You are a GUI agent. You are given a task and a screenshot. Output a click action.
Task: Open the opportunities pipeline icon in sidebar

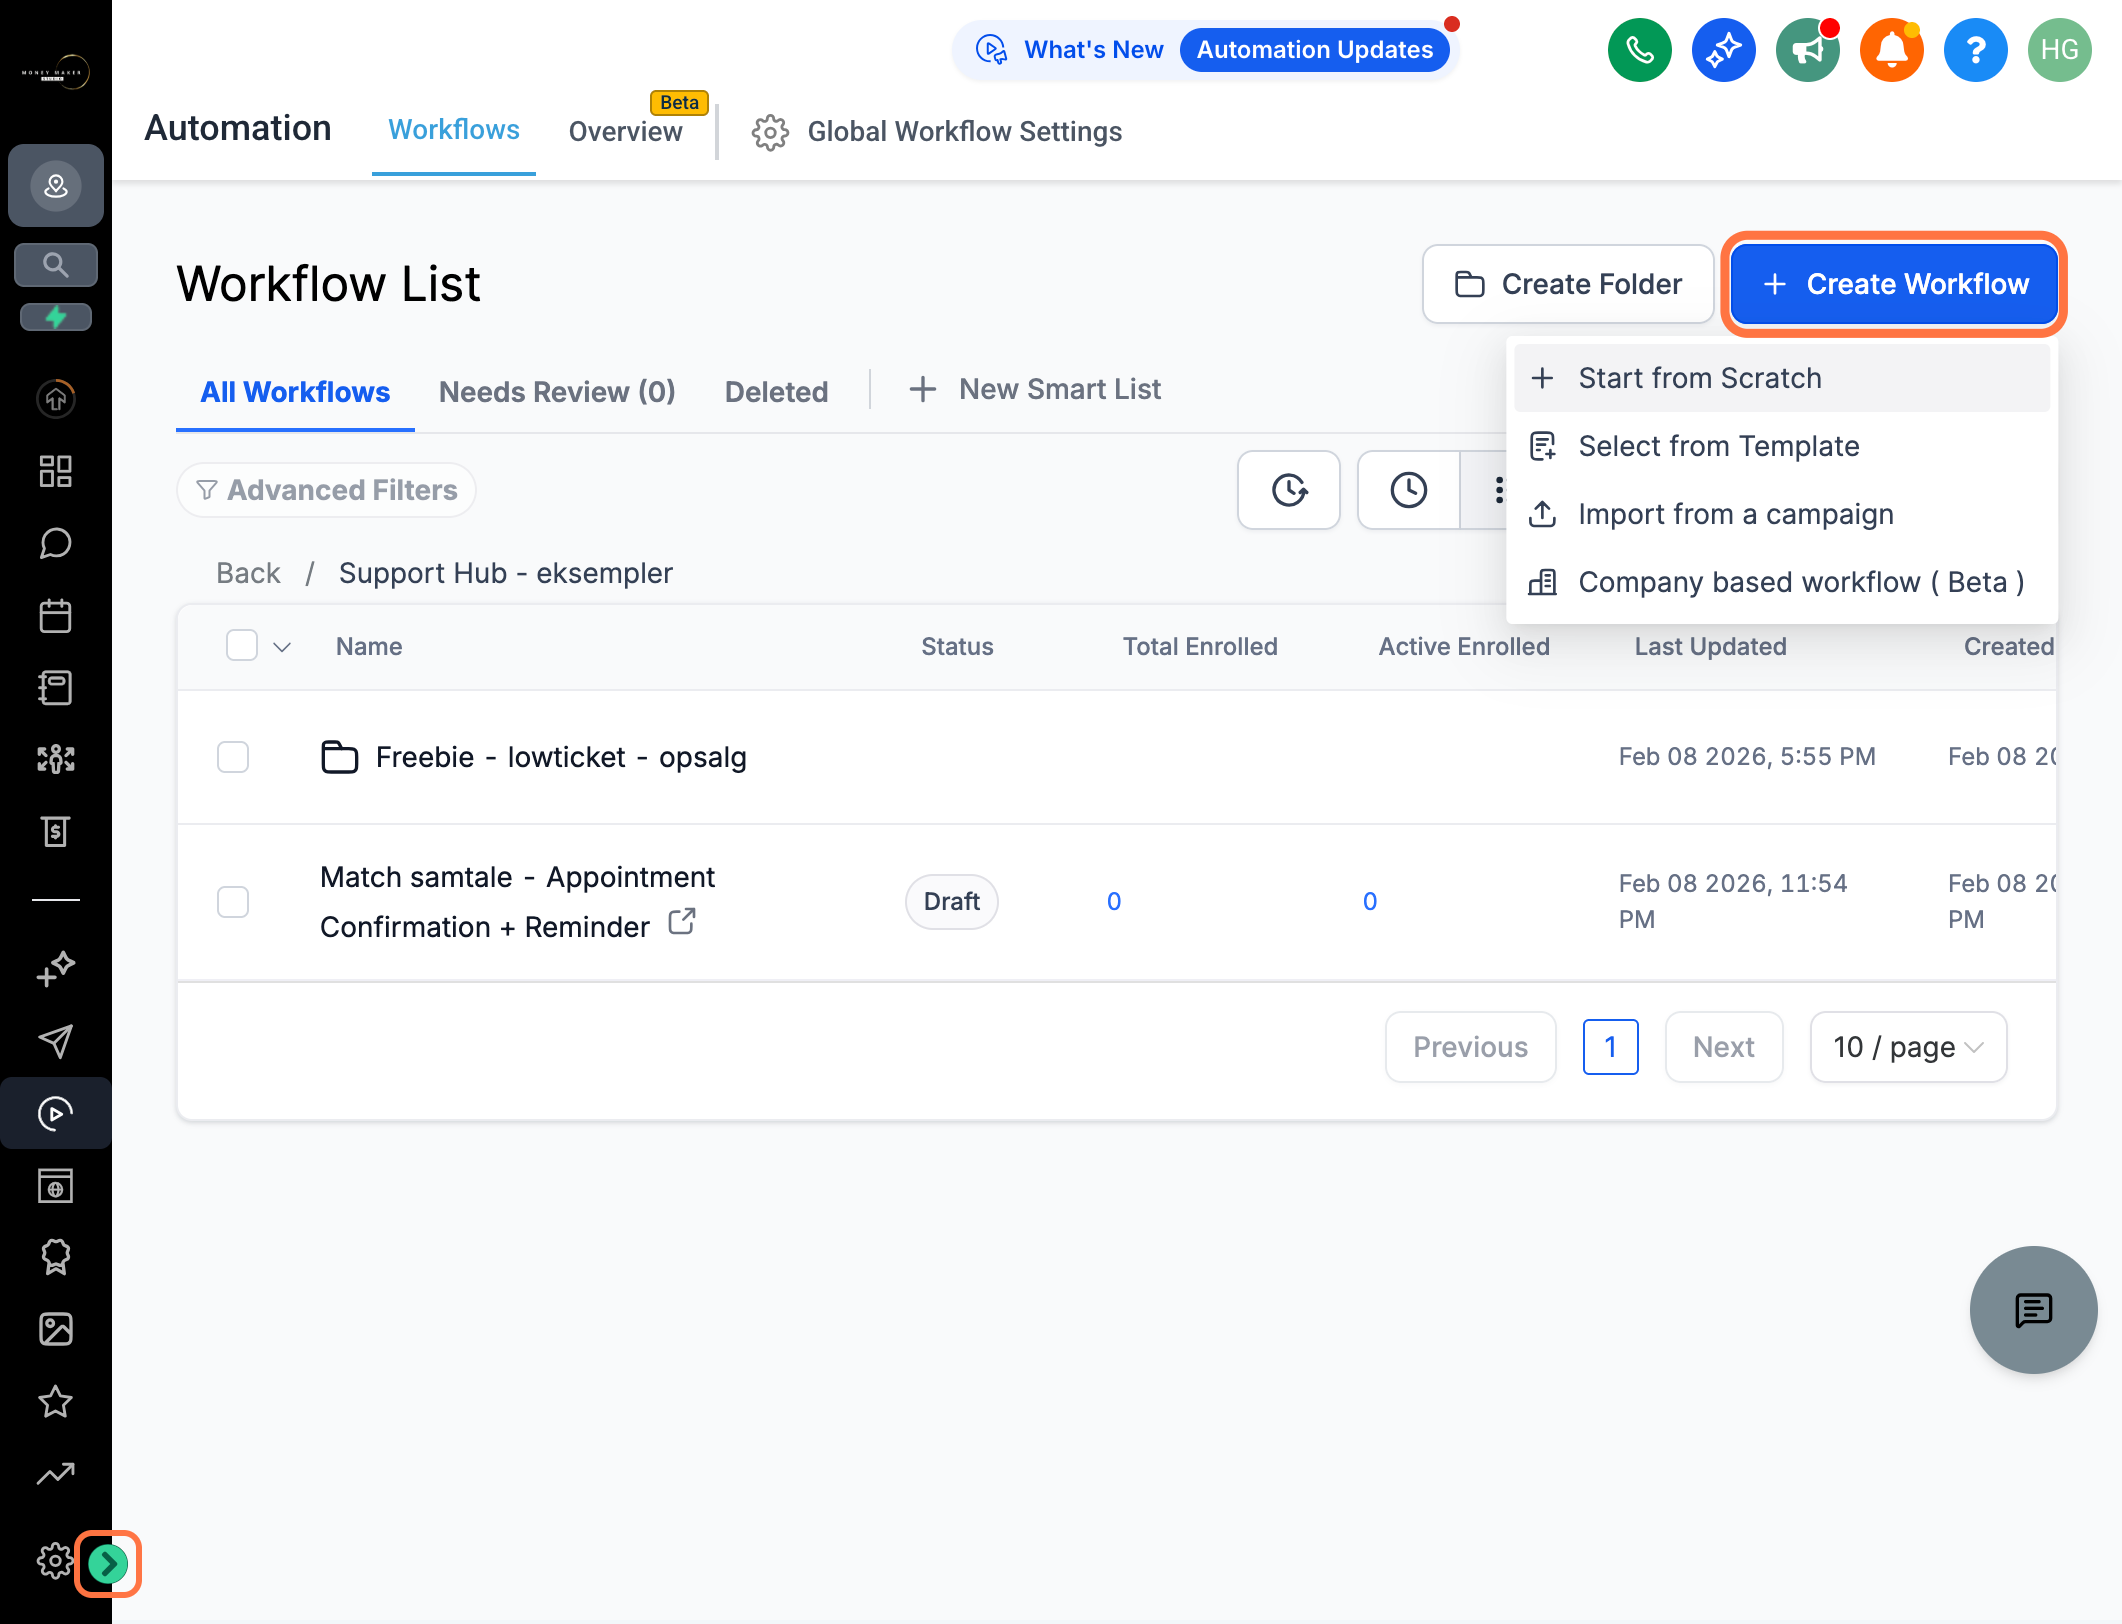56,759
